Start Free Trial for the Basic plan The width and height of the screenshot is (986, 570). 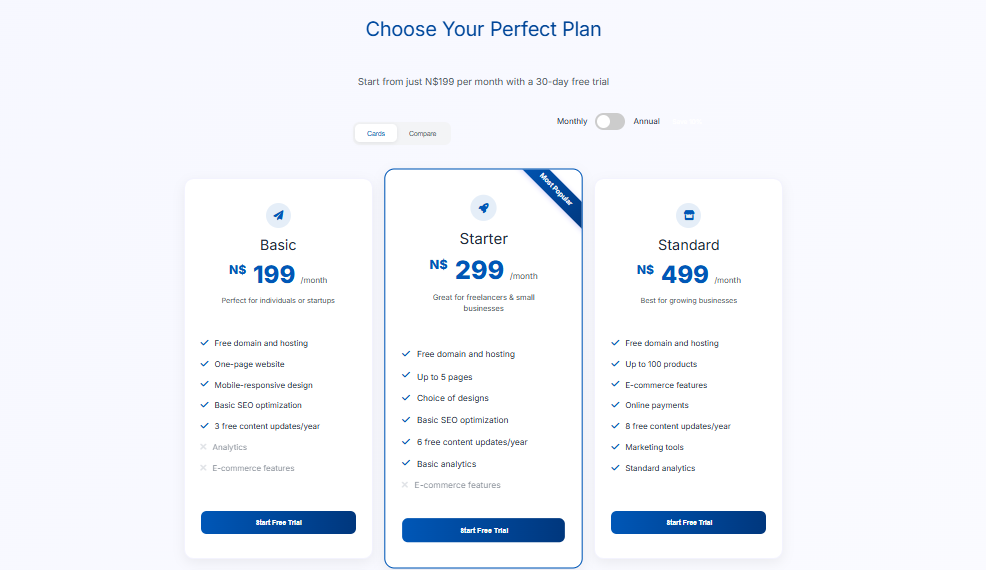pos(278,522)
